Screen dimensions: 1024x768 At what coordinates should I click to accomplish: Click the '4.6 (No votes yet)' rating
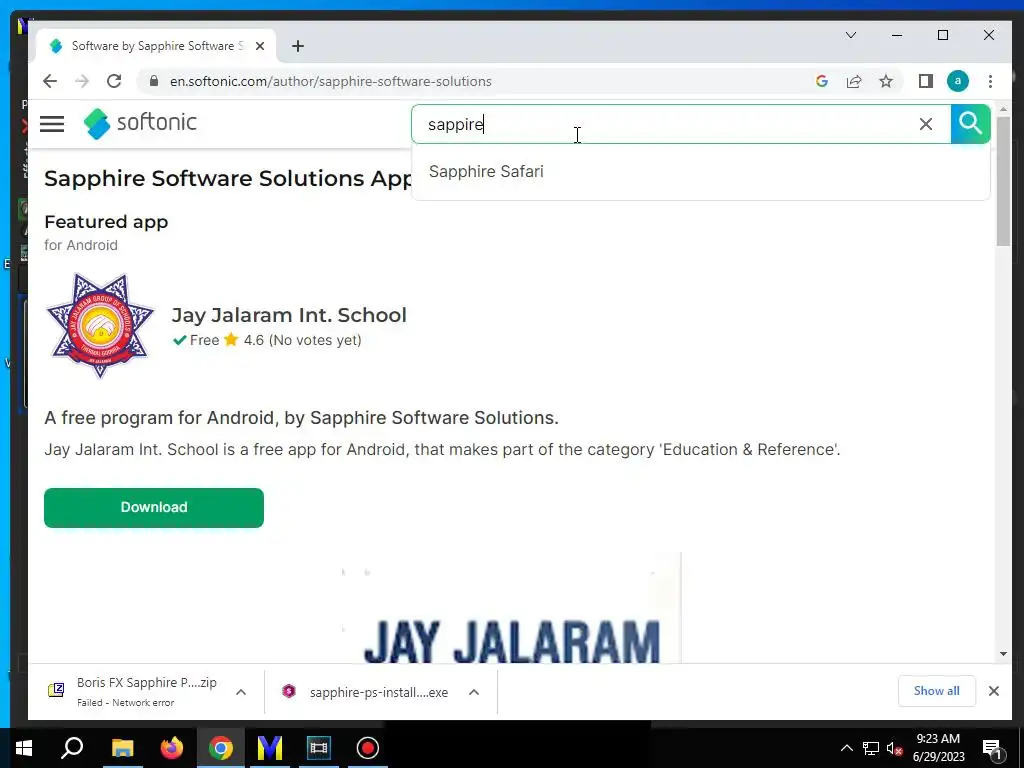(x=302, y=340)
